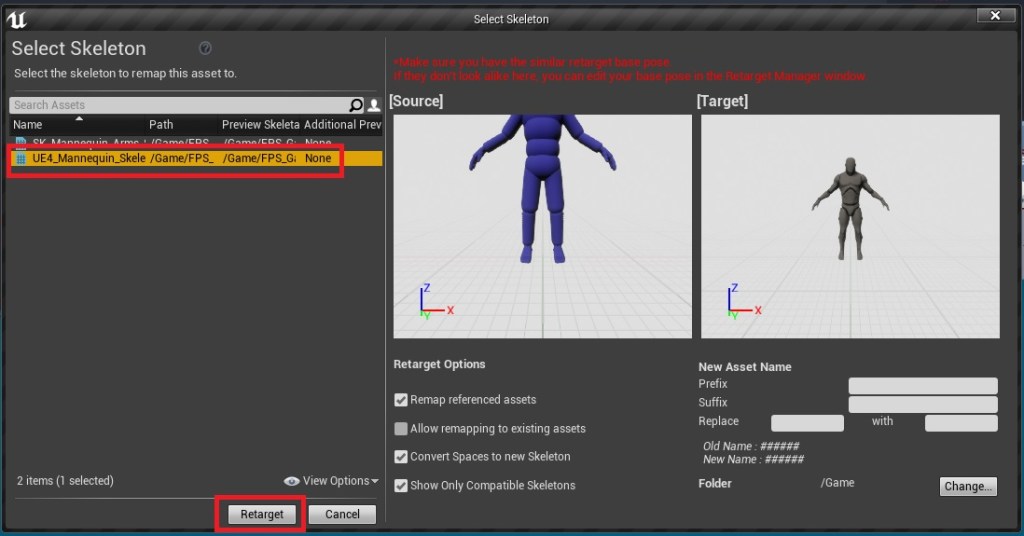Uncheck Show Only Compatible Skeletons
Viewport: 1024px width, 536px height.
click(401, 486)
